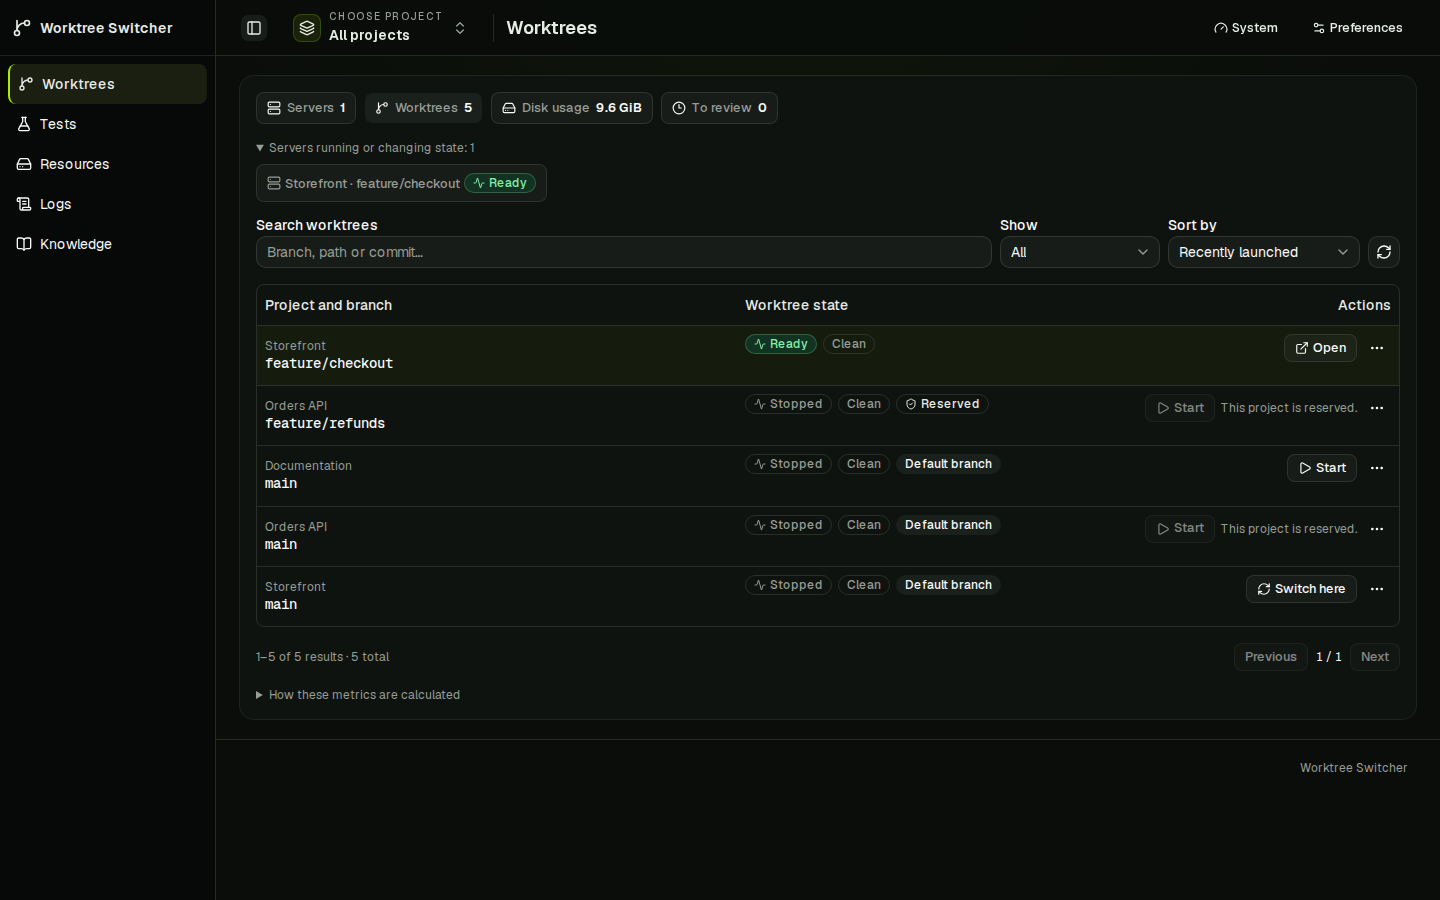Click the Reserved badge on feature/refunds

point(942,404)
